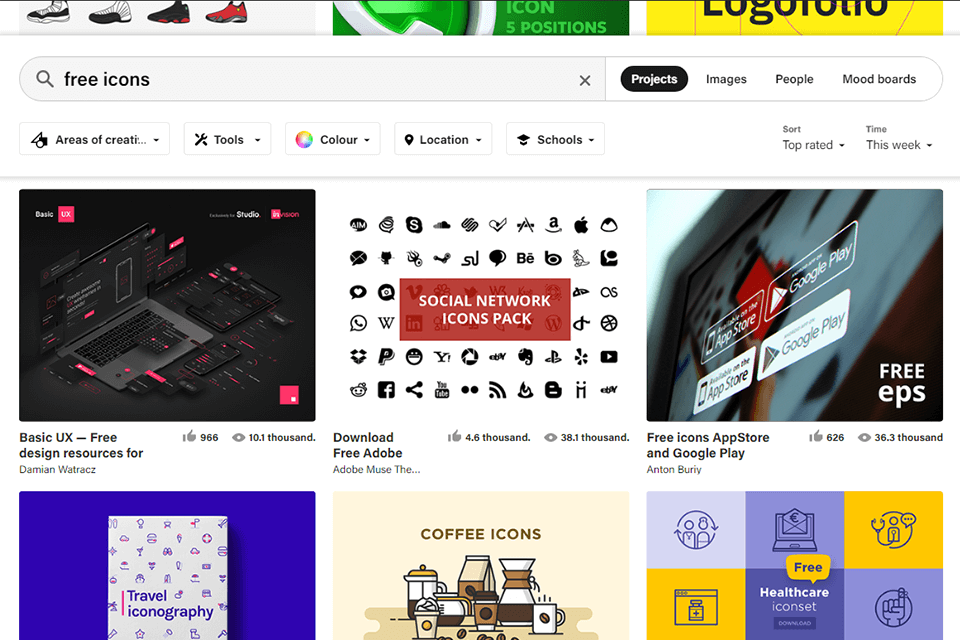Click the thumbs-up icon with 626 likes
Screen dimensions: 960x640
click(x=816, y=436)
